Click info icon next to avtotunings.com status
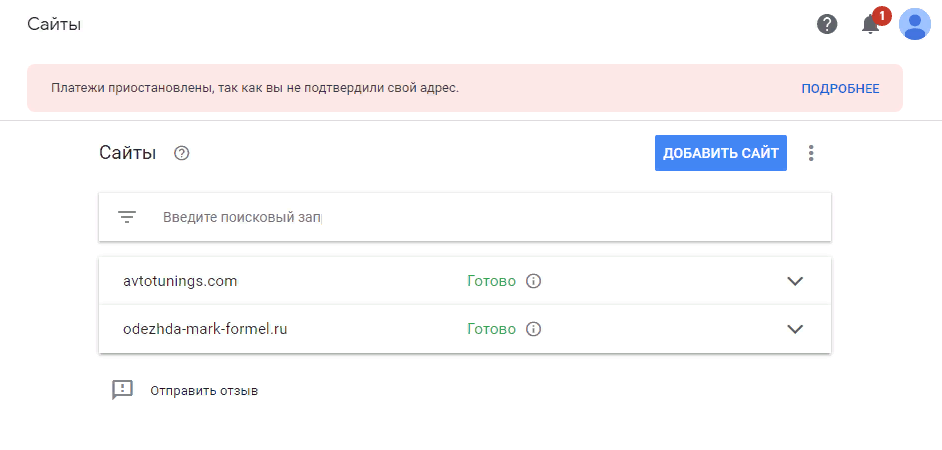Image resolution: width=942 pixels, height=450 pixels. [534, 281]
